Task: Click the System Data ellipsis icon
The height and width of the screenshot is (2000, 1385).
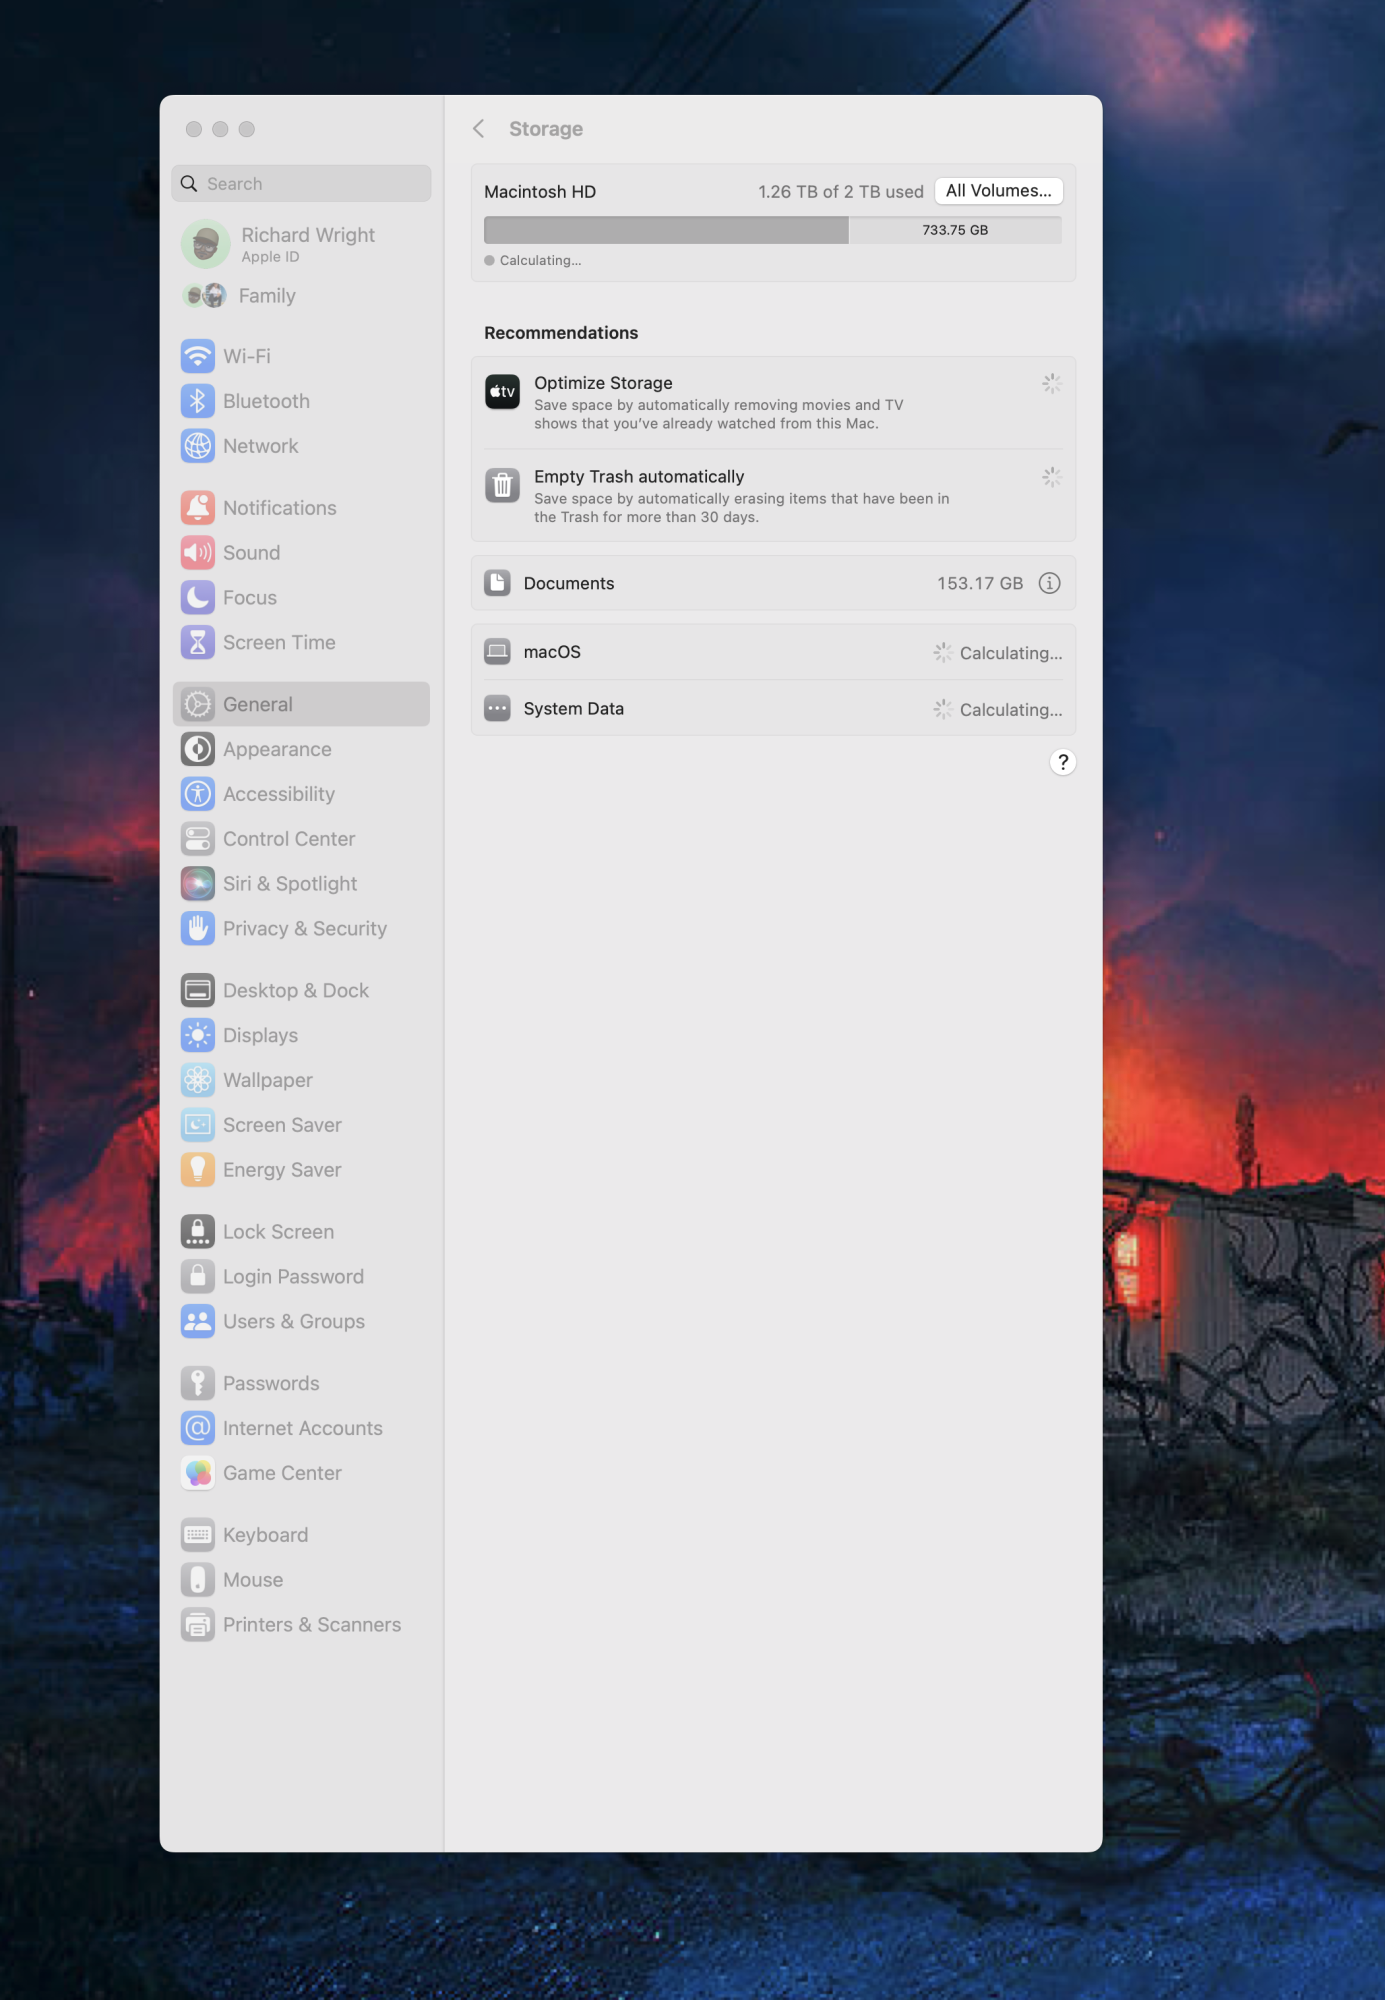Action: coord(497,709)
